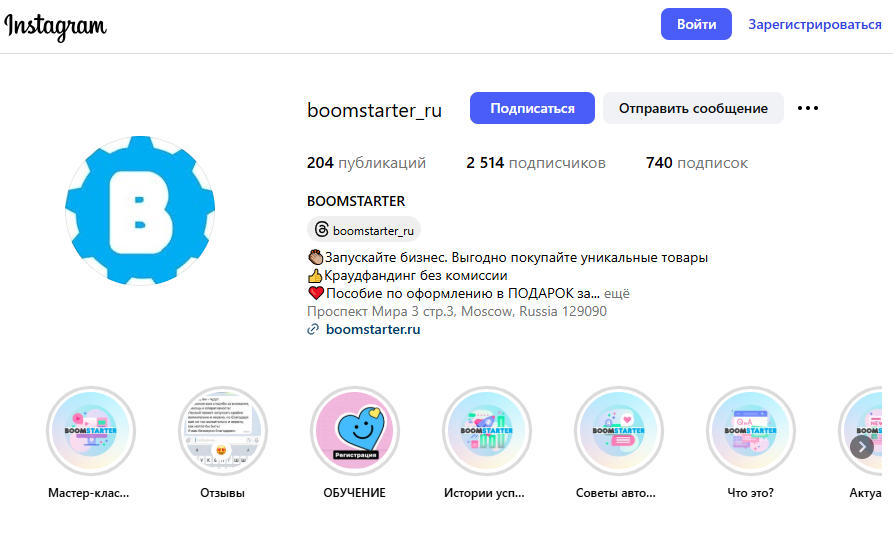Image resolution: width=893 pixels, height=540 pixels.
Task: Click the Запускайте бизнес bio line
Action: point(507,257)
